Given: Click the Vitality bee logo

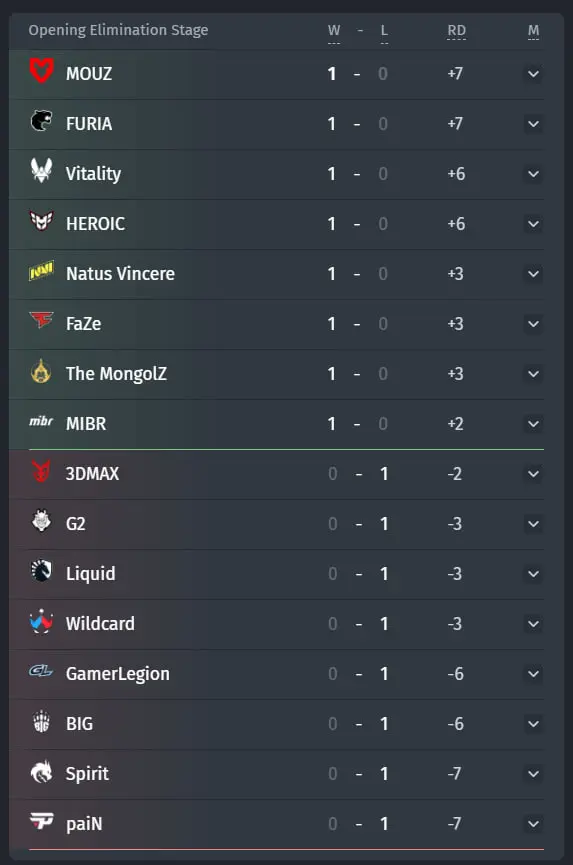Looking at the screenshot, I should 41,170.
